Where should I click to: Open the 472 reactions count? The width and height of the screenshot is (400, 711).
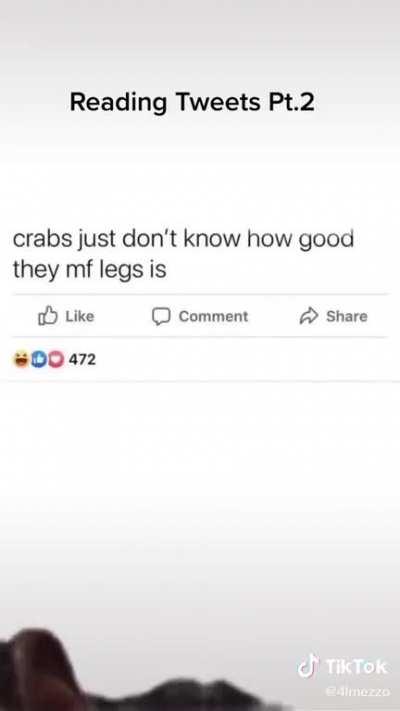(82, 360)
